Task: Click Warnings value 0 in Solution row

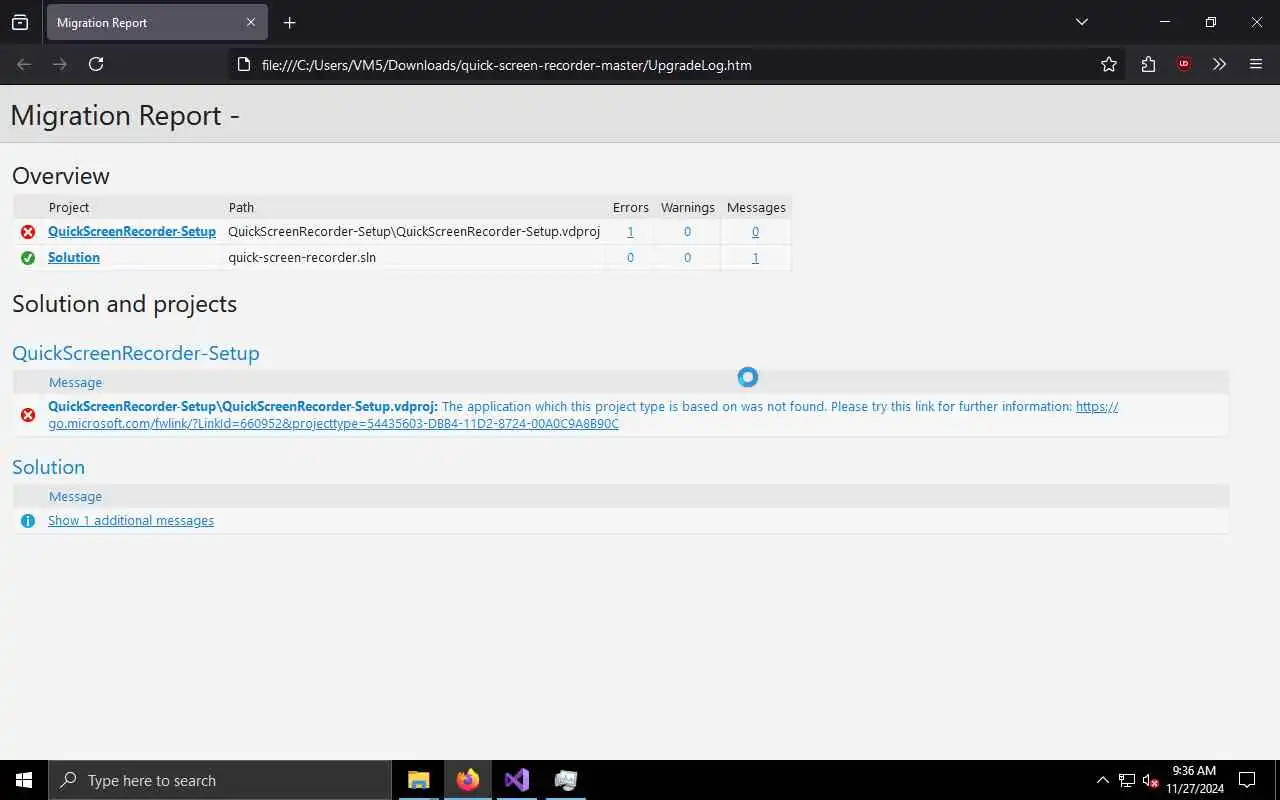Action: [687, 257]
